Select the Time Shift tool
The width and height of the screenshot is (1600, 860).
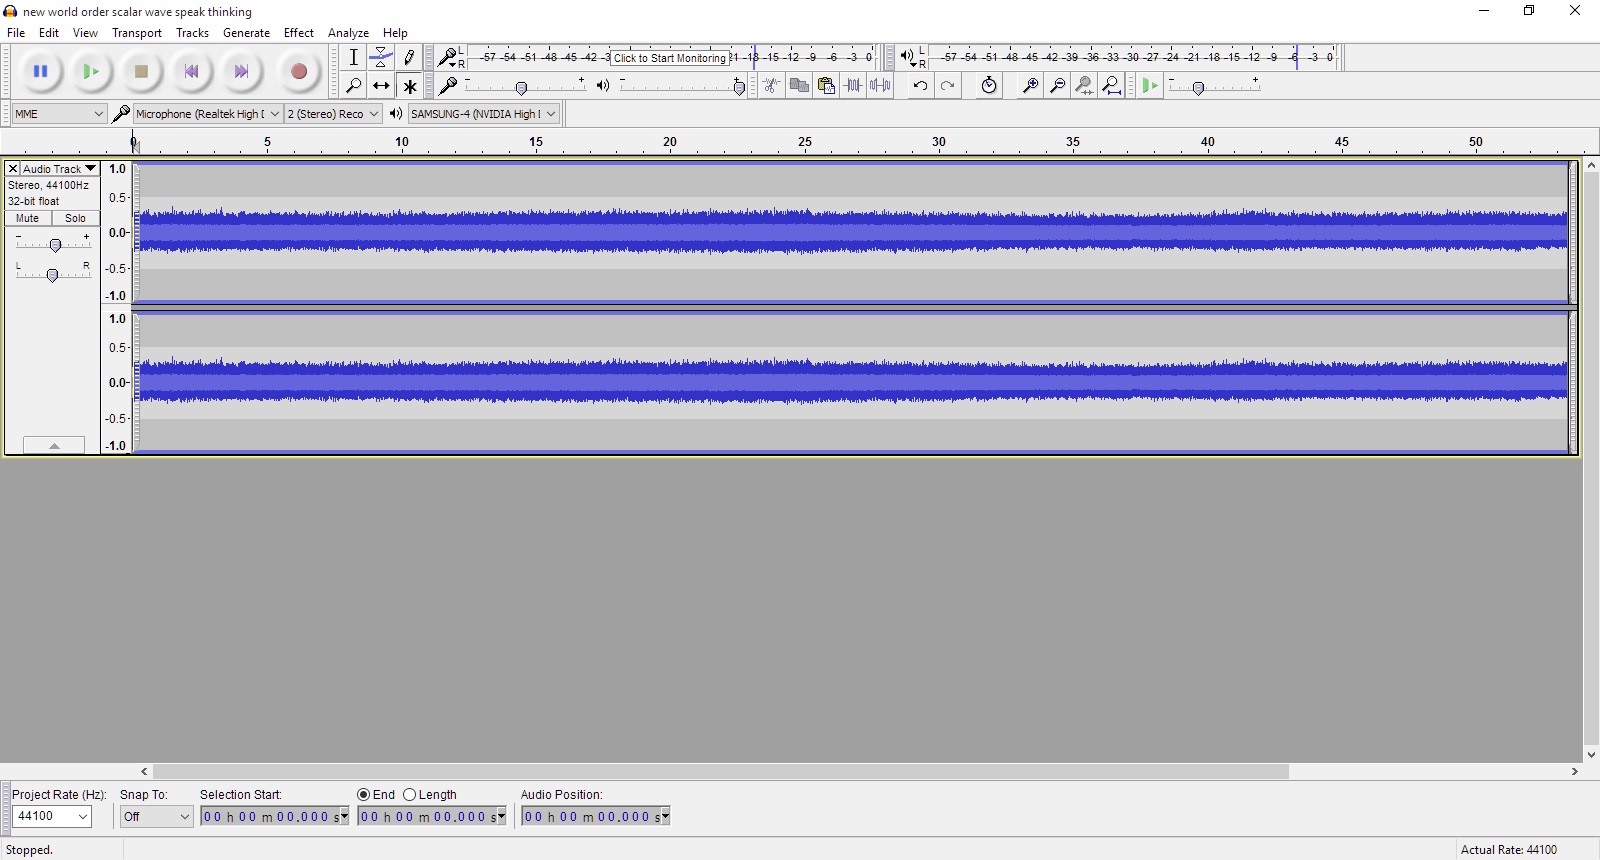381,86
